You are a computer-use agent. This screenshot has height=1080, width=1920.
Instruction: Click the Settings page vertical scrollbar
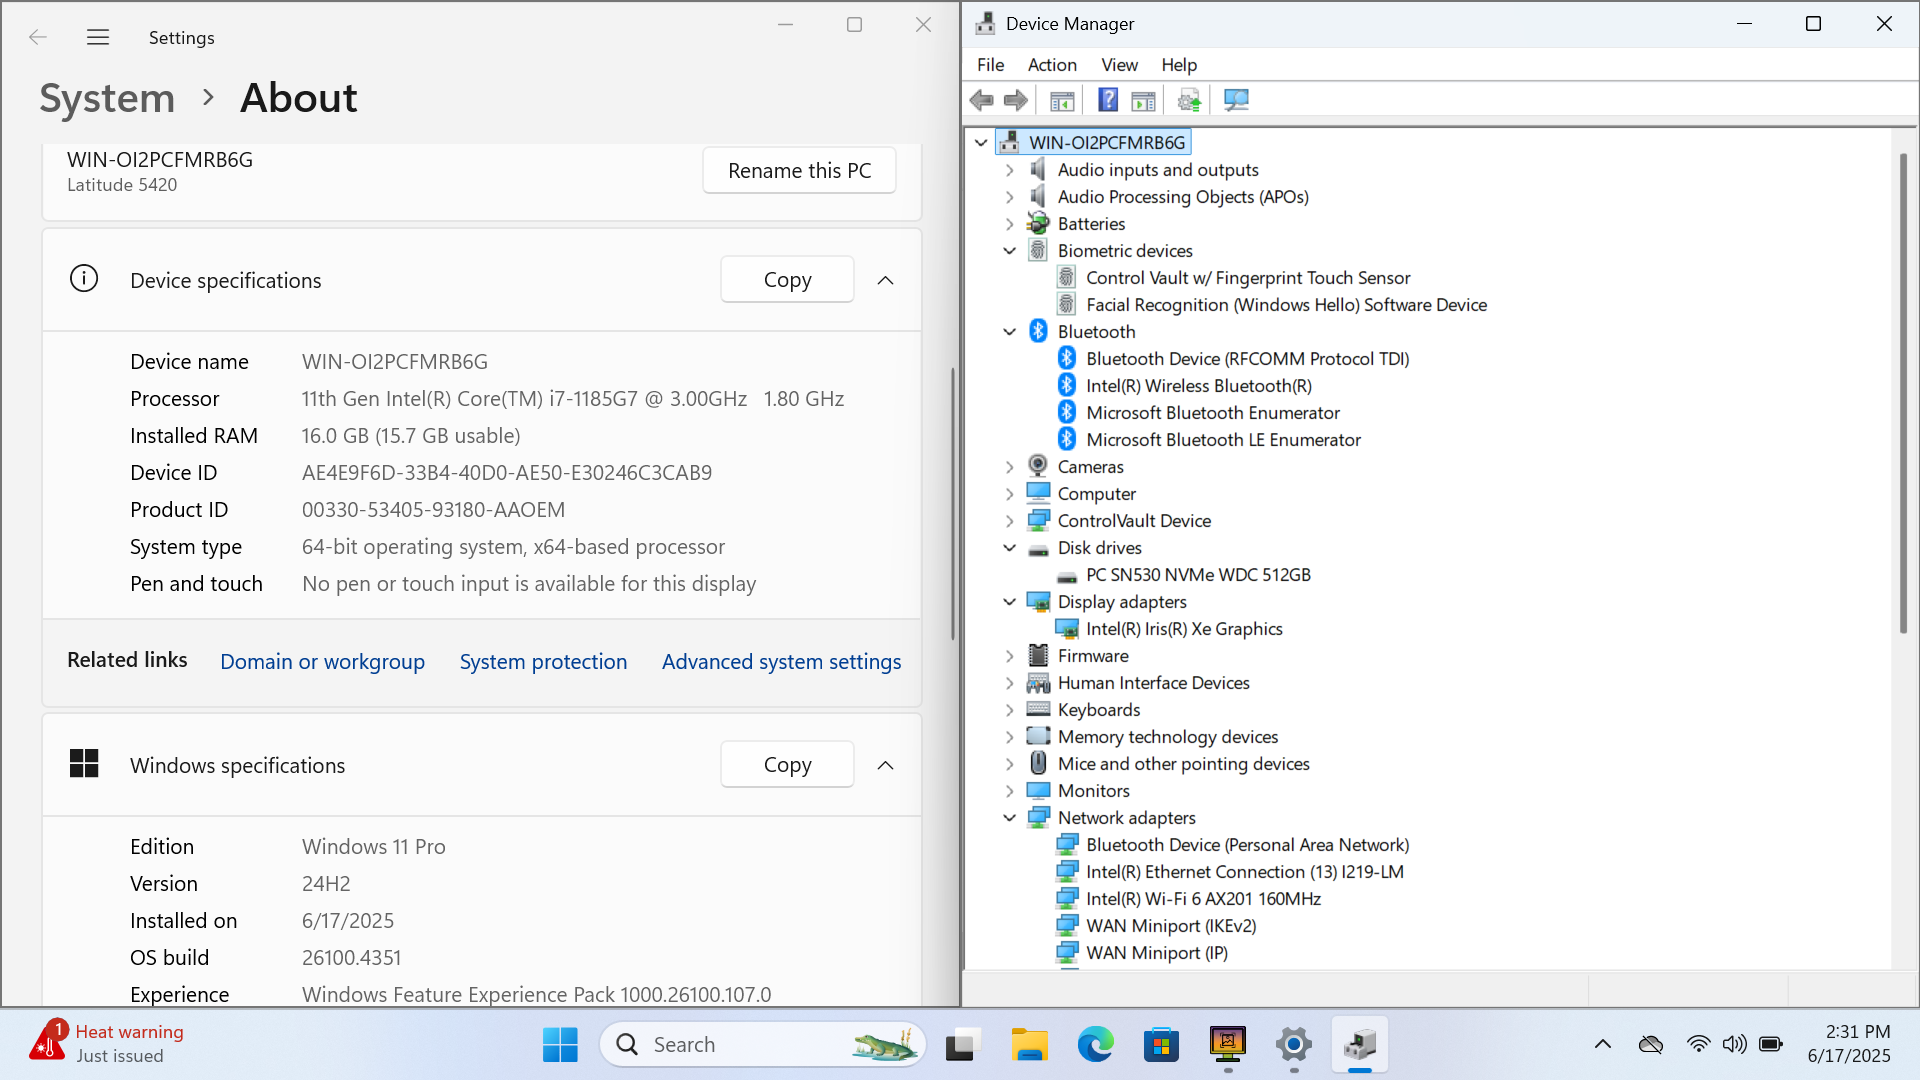952,505
